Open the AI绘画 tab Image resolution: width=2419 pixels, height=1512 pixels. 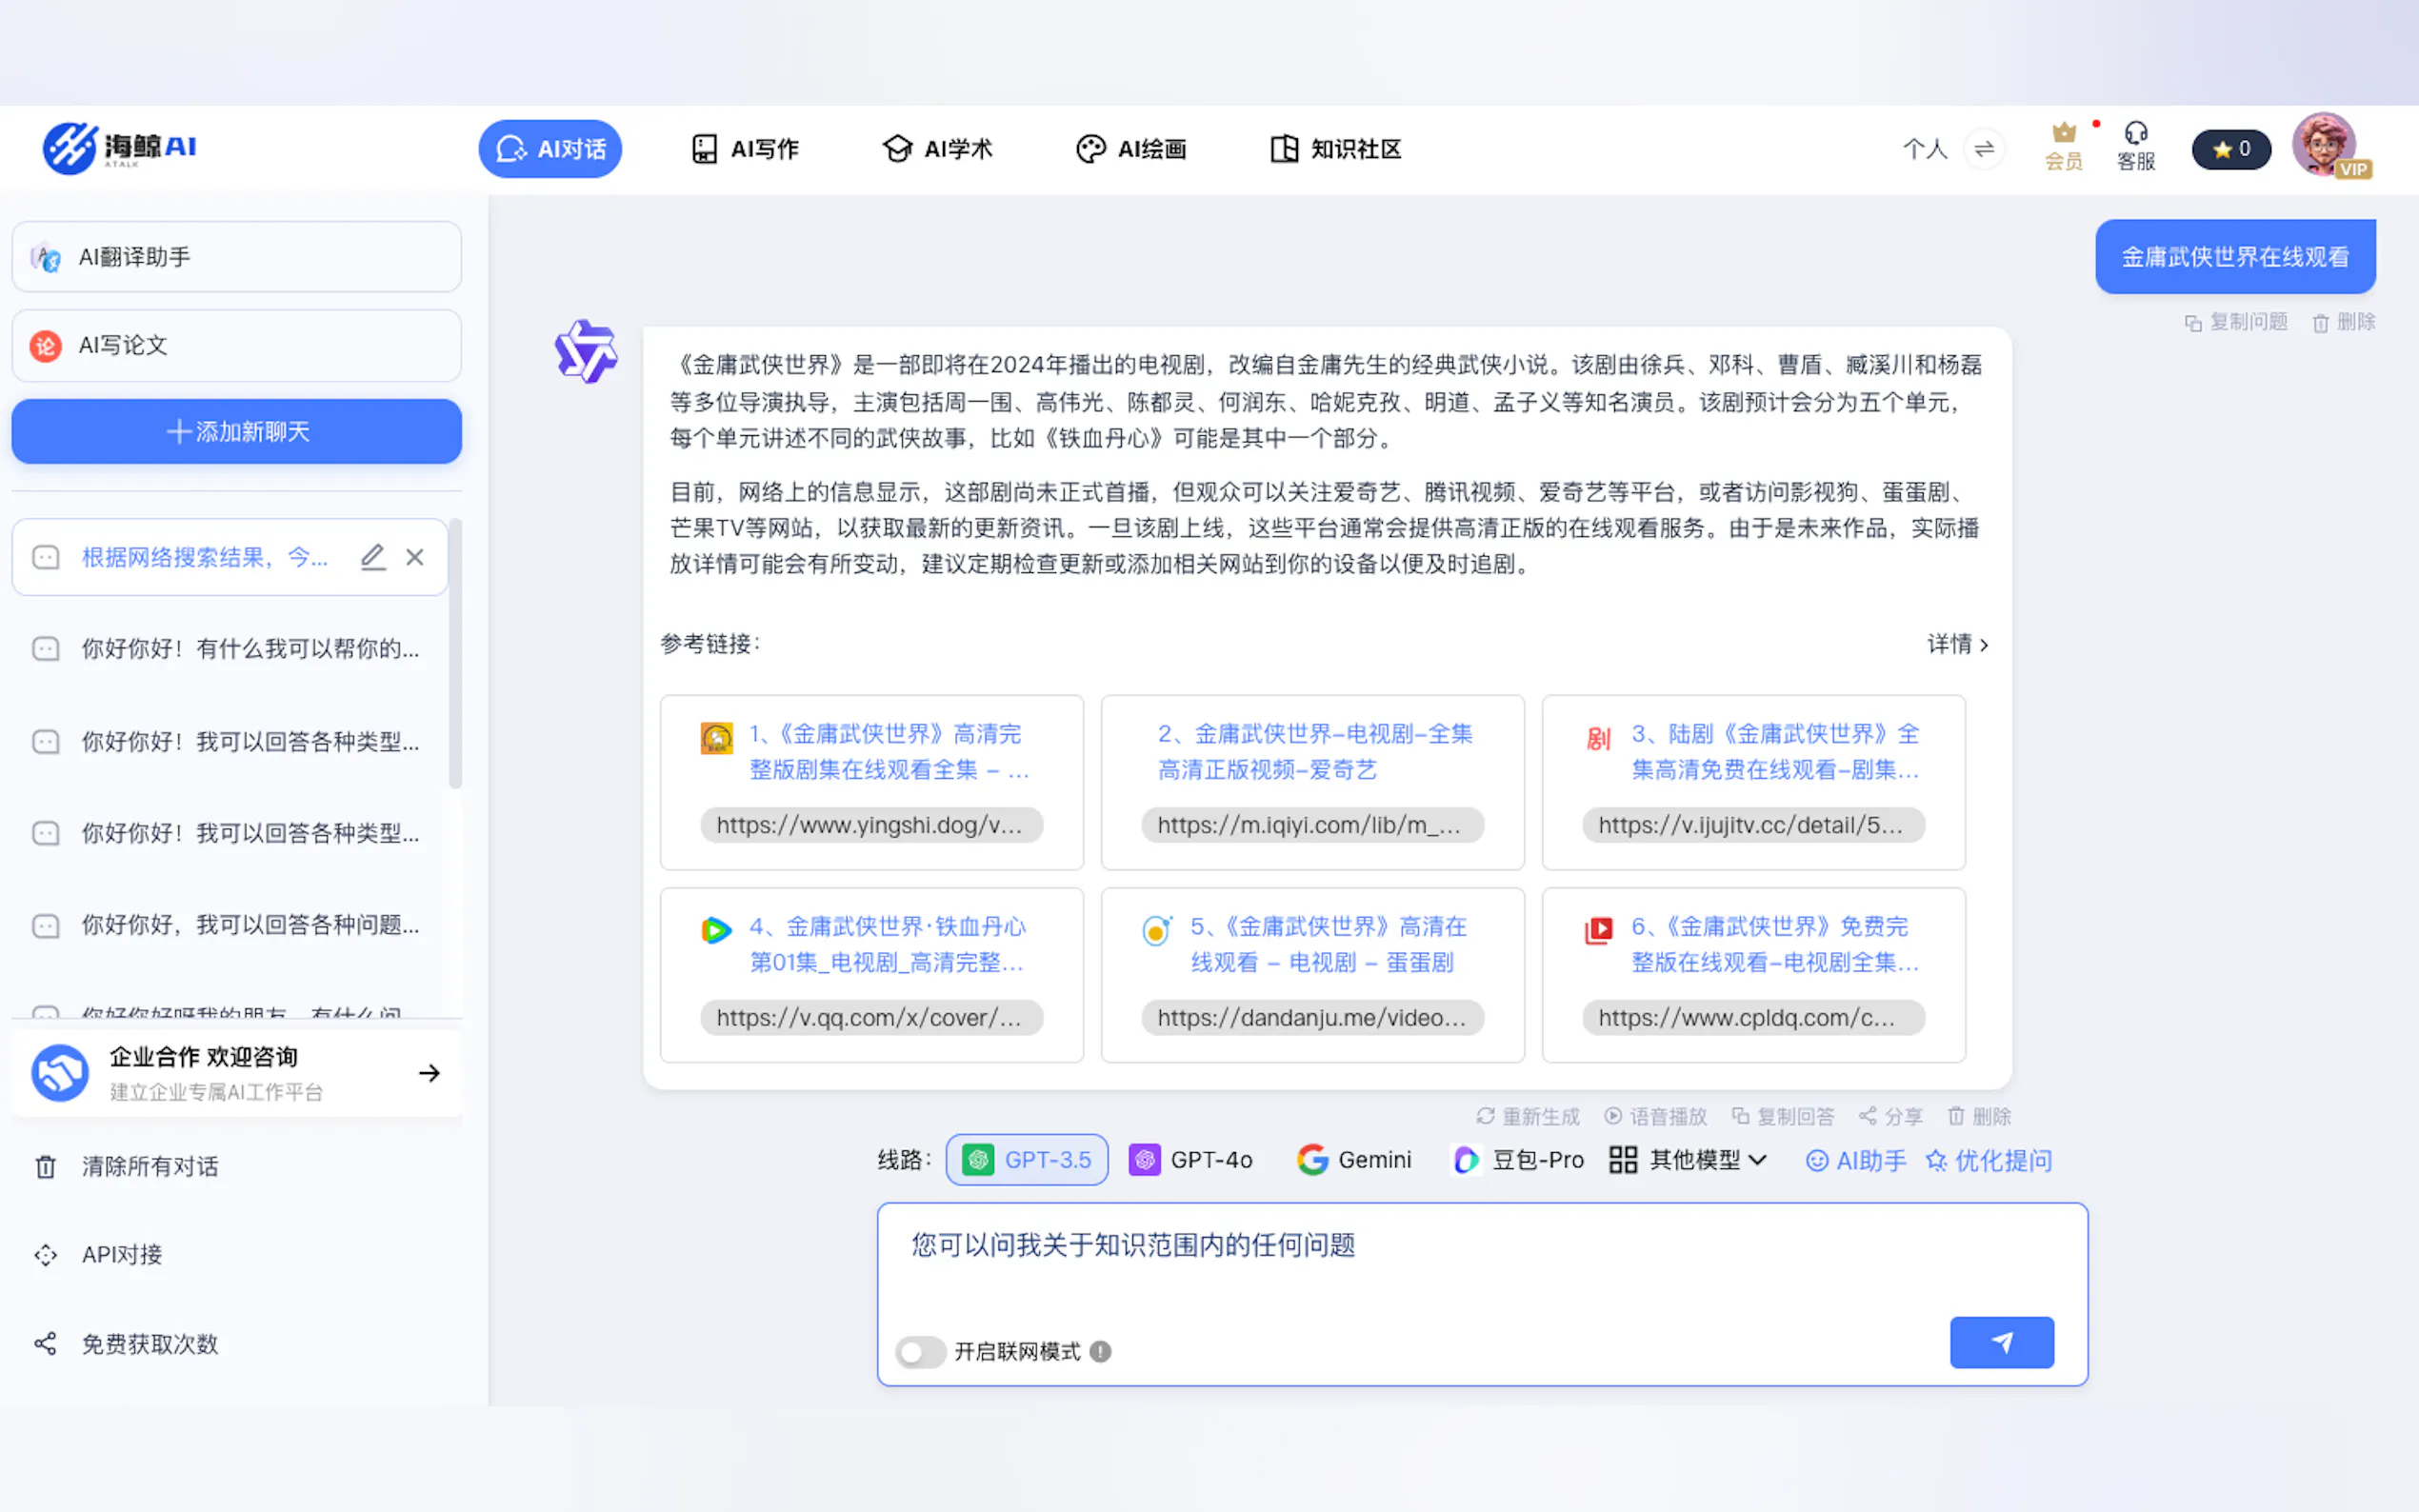[x=1131, y=149]
